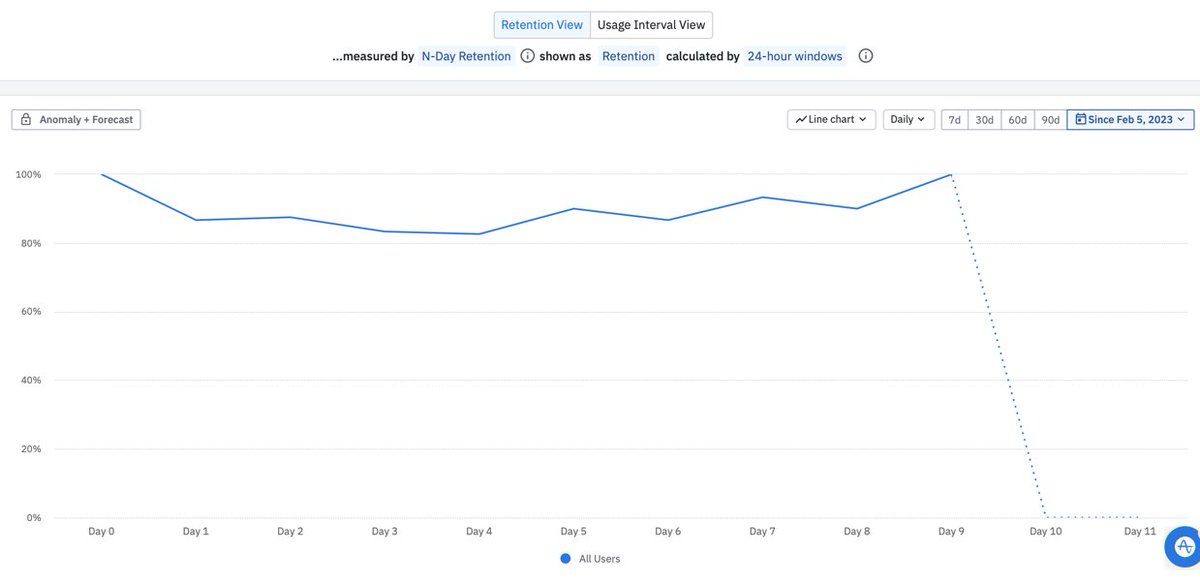This screenshot has width=1200, height=584.
Task: Click the Day 9 peak on retention line
Action: 950,175
